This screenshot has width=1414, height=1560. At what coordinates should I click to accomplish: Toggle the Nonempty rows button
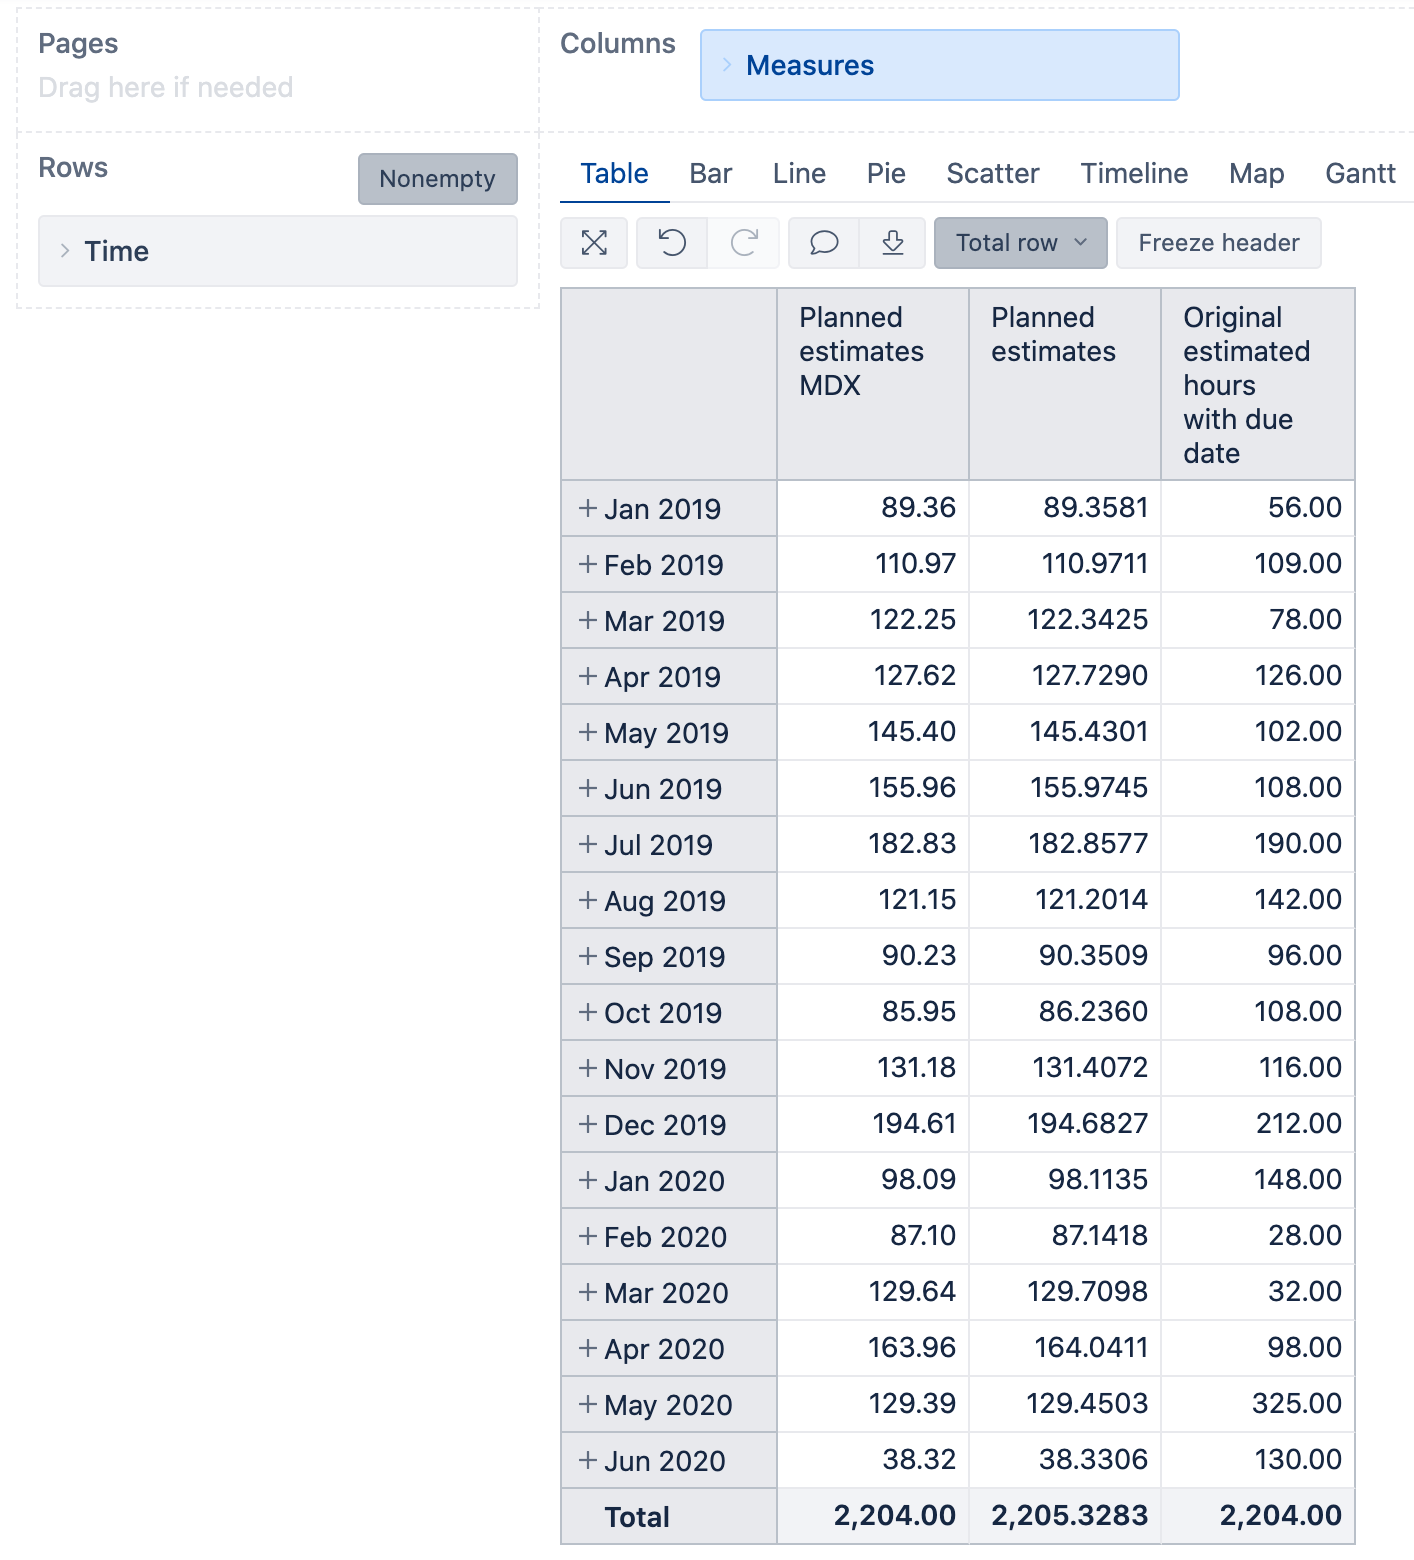[438, 179]
